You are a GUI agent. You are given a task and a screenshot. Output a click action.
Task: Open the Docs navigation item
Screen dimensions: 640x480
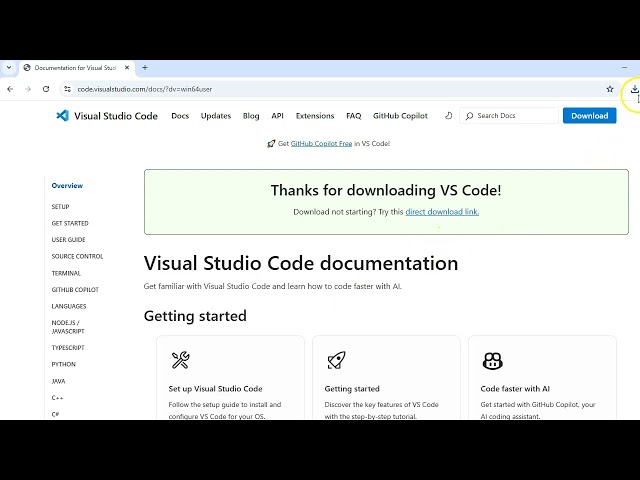coord(180,116)
